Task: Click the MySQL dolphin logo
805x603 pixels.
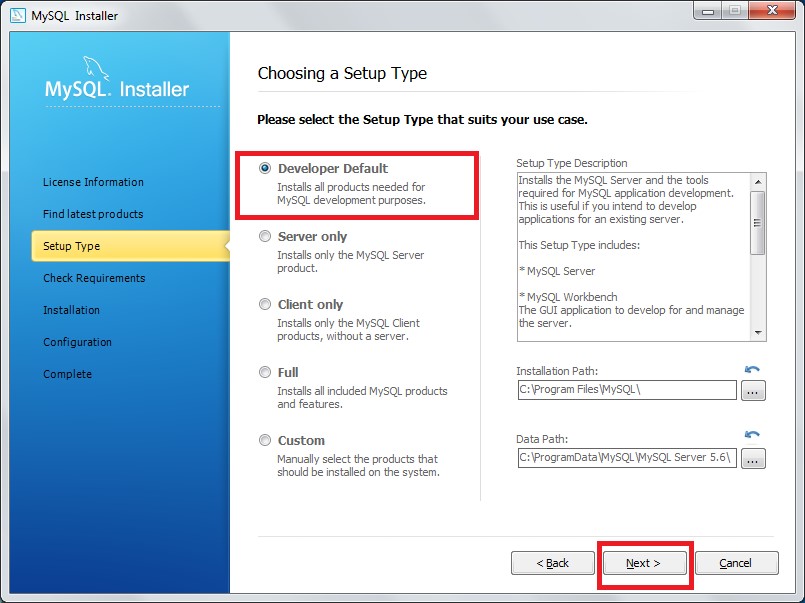Action: tap(96, 68)
